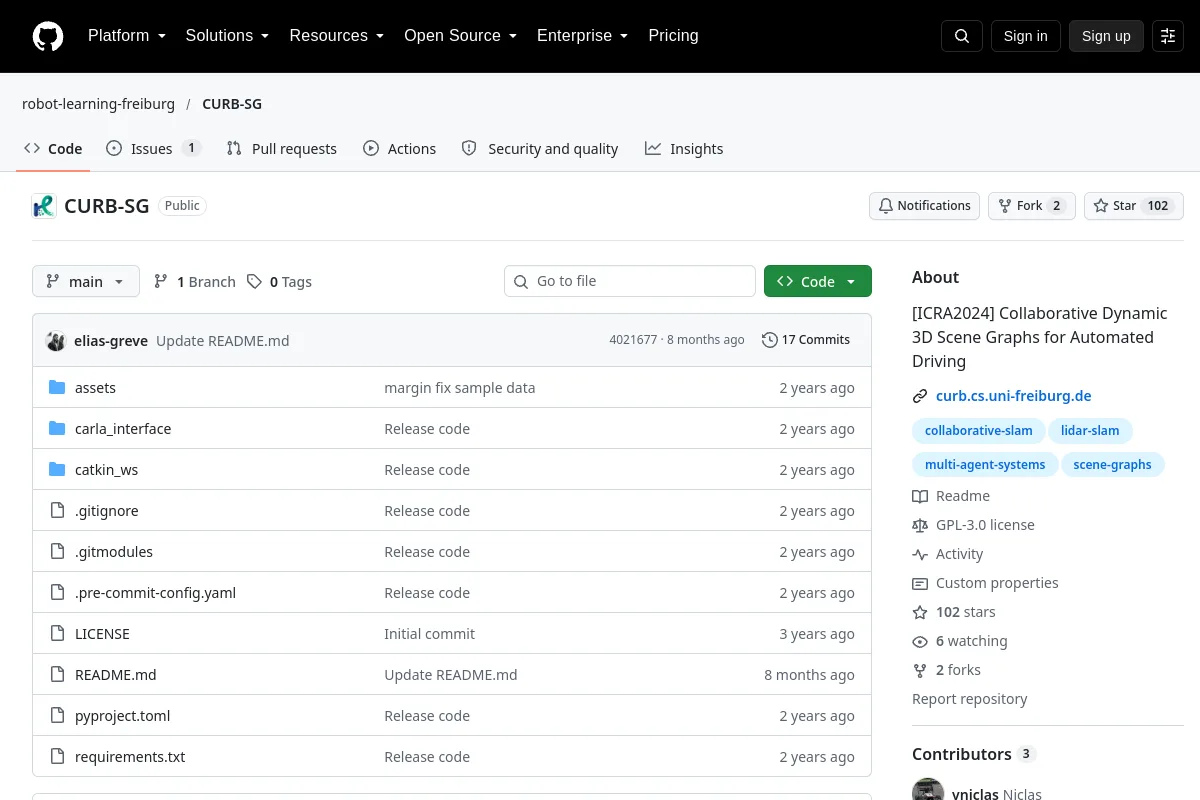Click the requirements.txt file icon

pos(57,757)
